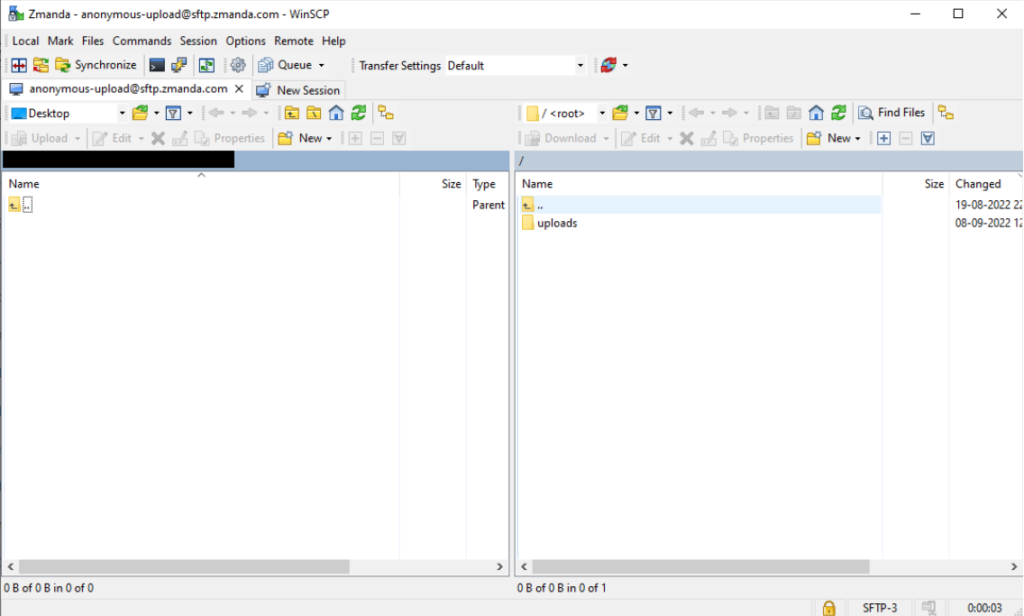Open the Help menu

334,41
